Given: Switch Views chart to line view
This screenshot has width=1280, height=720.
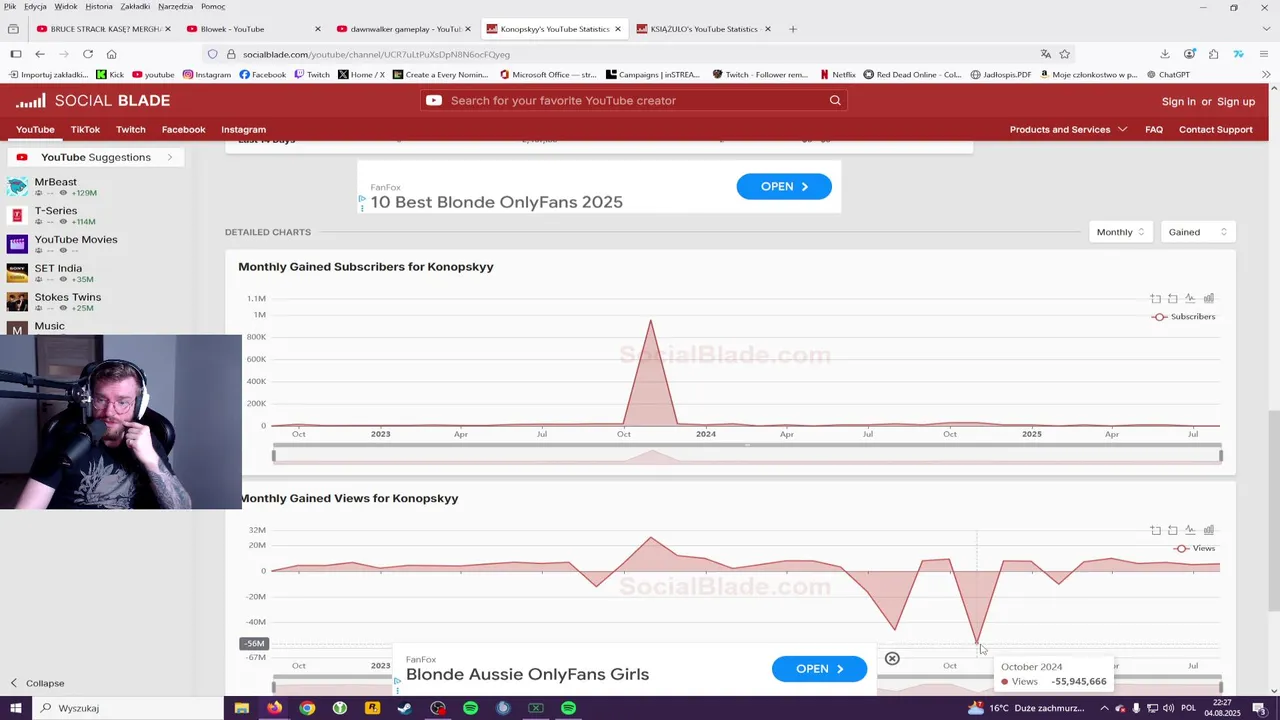Looking at the screenshot, I should pyautogui.click(x=1190, y=530).
